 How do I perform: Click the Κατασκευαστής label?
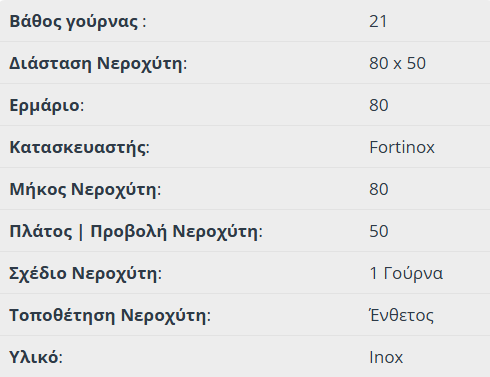click(x=80, y=147)
